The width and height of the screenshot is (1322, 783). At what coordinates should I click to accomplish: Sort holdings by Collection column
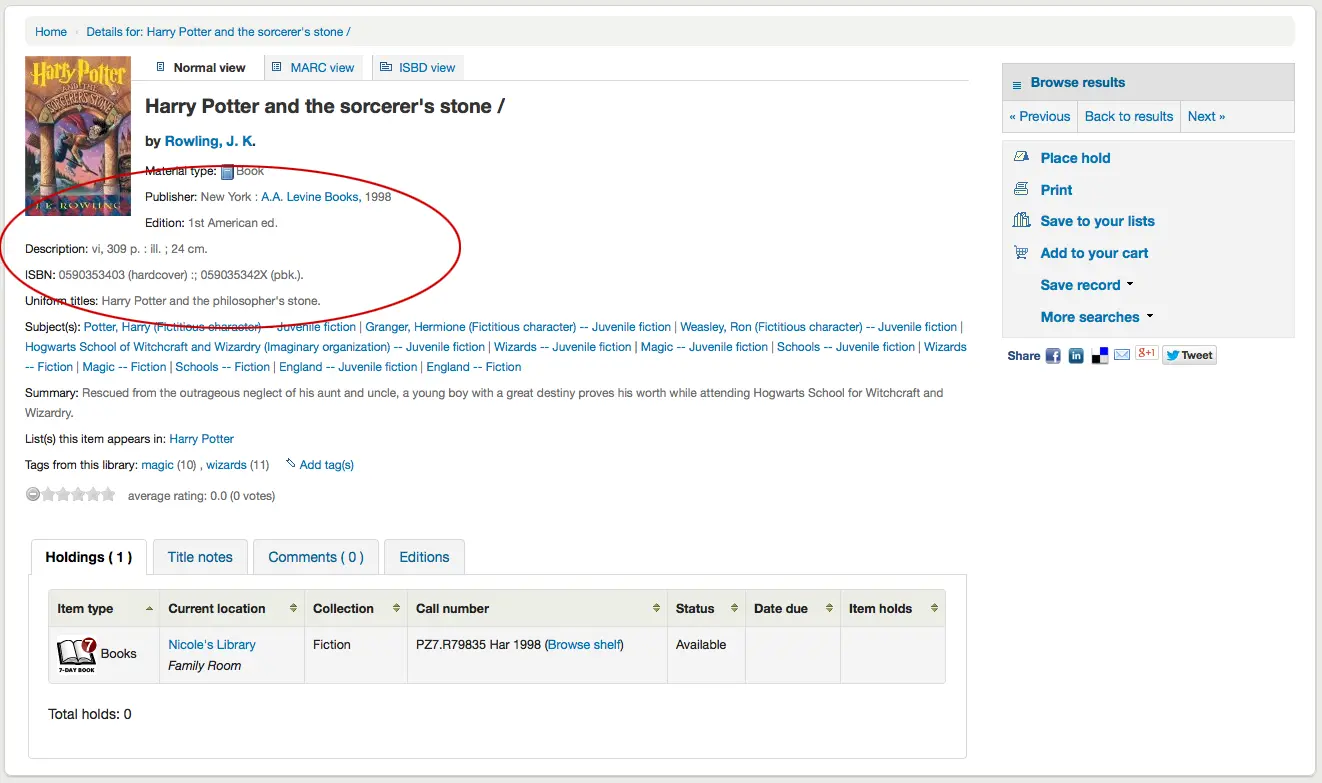pos(356,608)
